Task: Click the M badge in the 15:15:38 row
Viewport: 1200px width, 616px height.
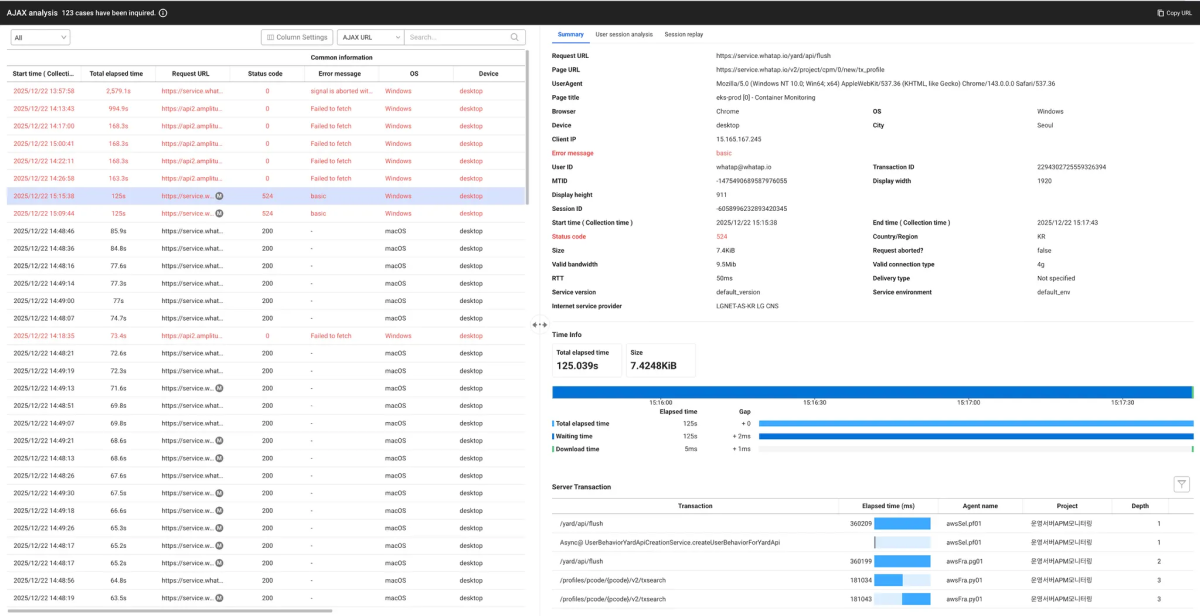Action: point(219,196)
